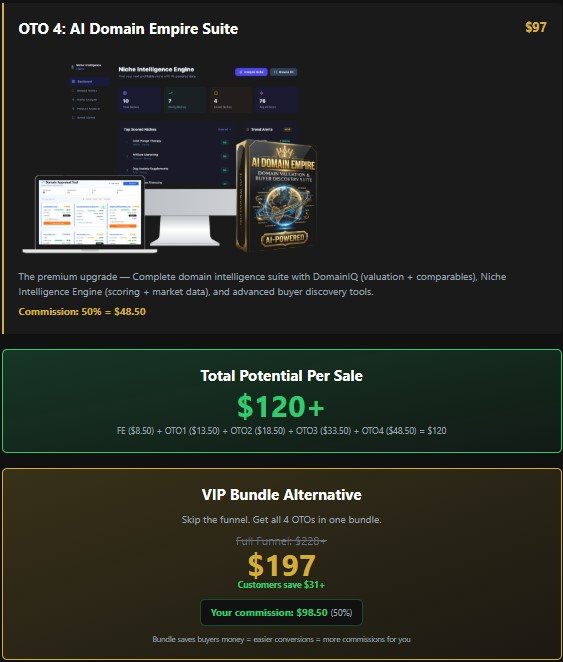563x662 pixels.
Task: Click the AI Domain Empire product box image
Action: point(276,197)
